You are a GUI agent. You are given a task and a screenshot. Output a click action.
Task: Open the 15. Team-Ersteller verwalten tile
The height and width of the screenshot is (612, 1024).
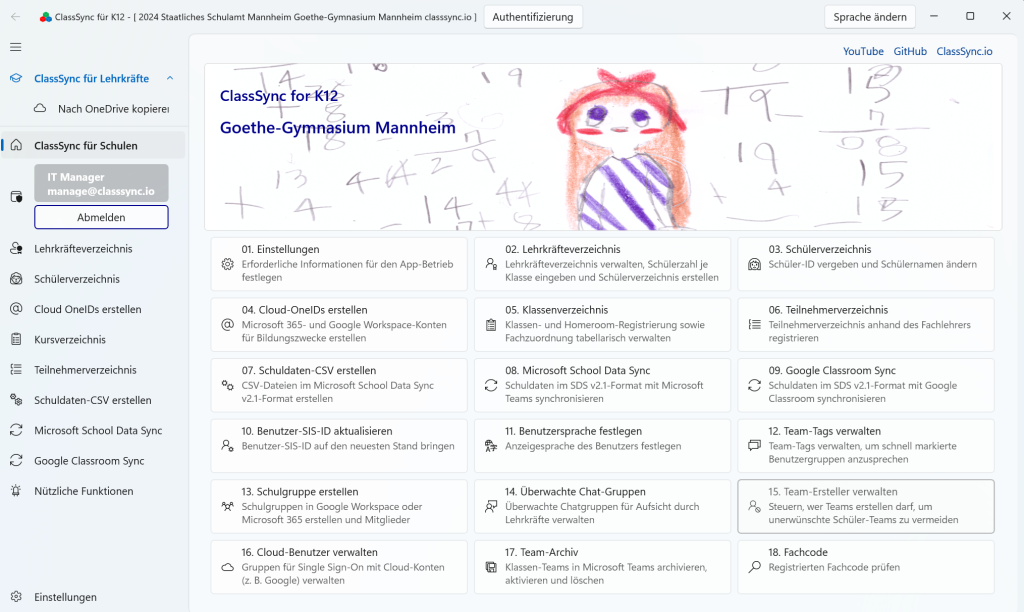(865, 507)
